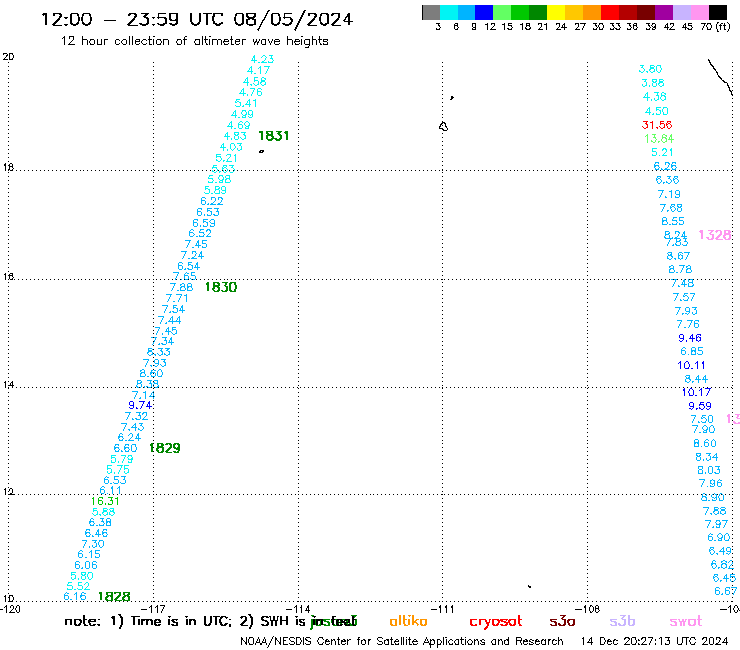The width and height of the screenshot is (740, 650).
Task: Select the 5.41 wave height reading
Action: 246,103
